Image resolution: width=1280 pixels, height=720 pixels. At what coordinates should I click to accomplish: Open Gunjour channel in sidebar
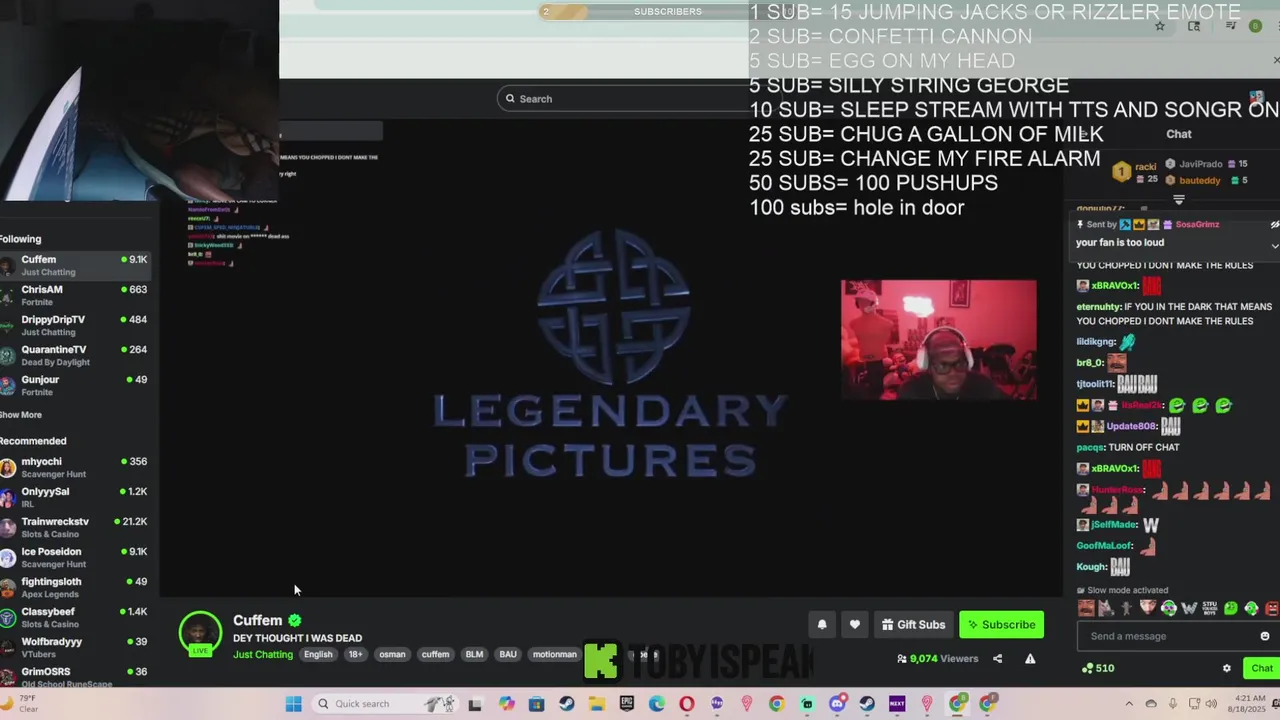(x=75, y=385)
